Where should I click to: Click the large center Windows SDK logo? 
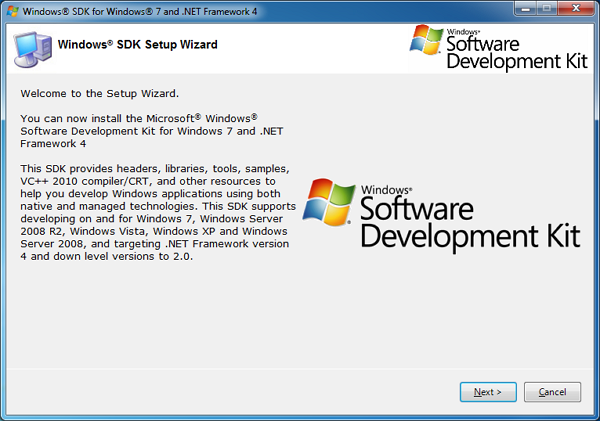[x=441, y=214]
